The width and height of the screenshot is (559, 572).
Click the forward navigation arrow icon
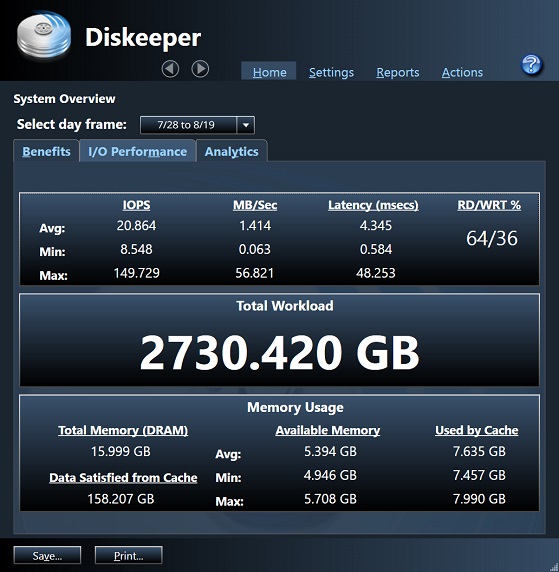[200, 69]
